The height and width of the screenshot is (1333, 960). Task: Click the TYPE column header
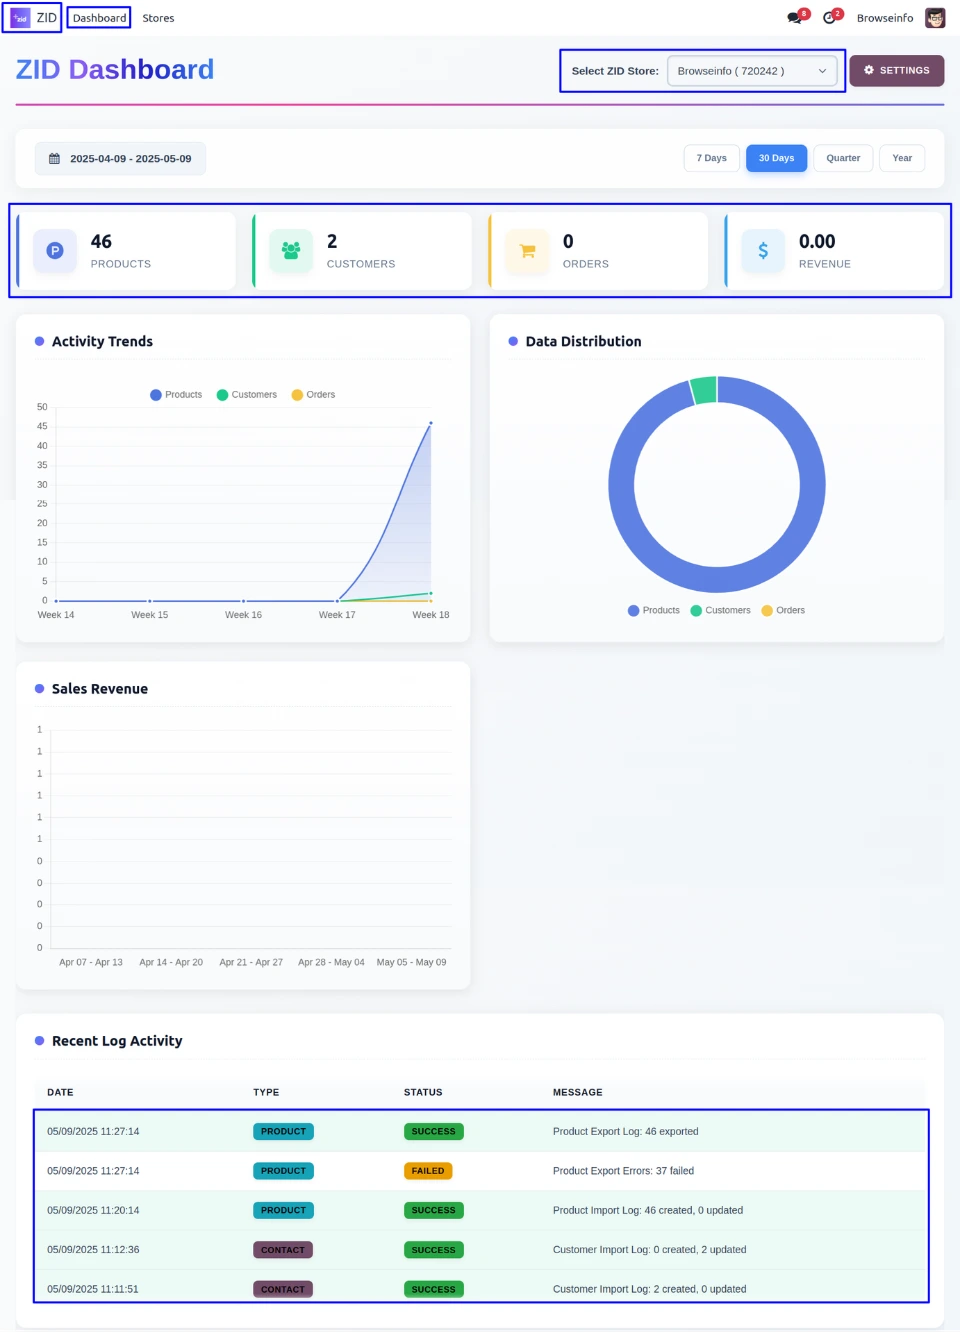point(266,1092)
